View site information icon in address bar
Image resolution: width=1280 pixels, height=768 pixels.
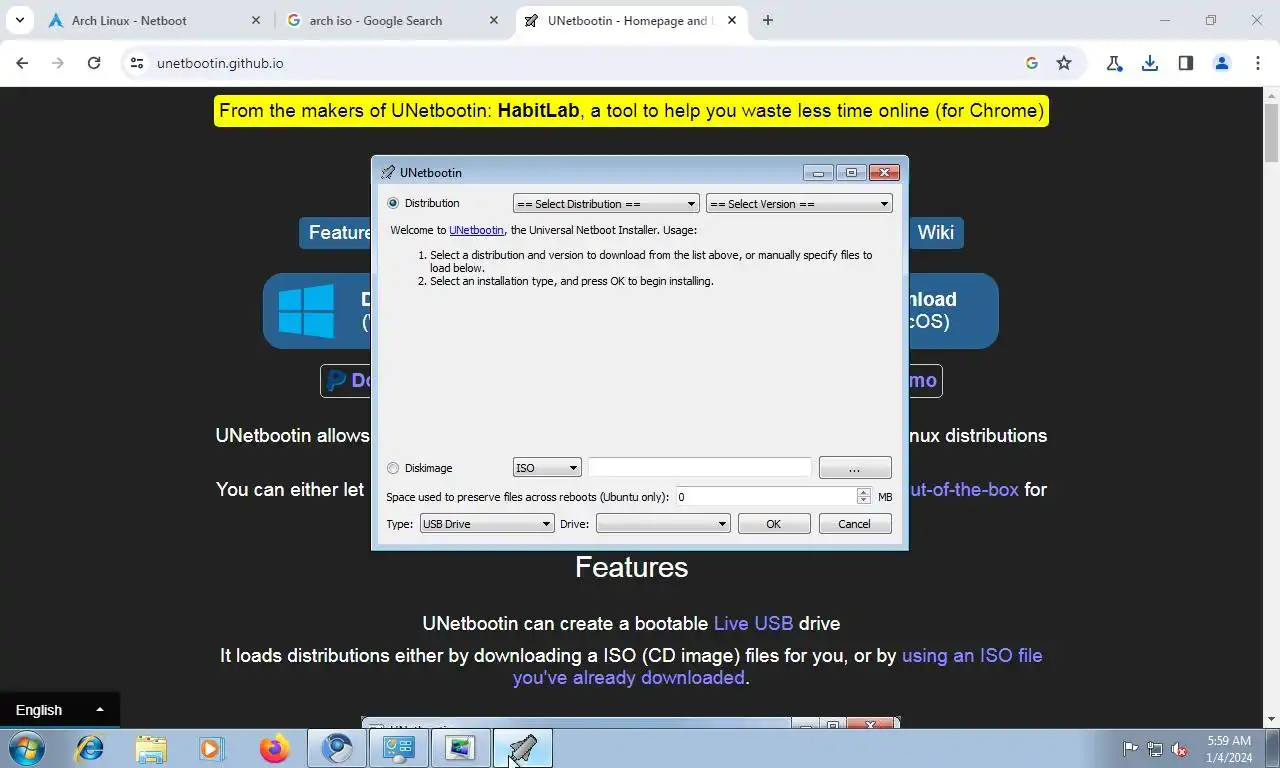click(x=137, y=63)
